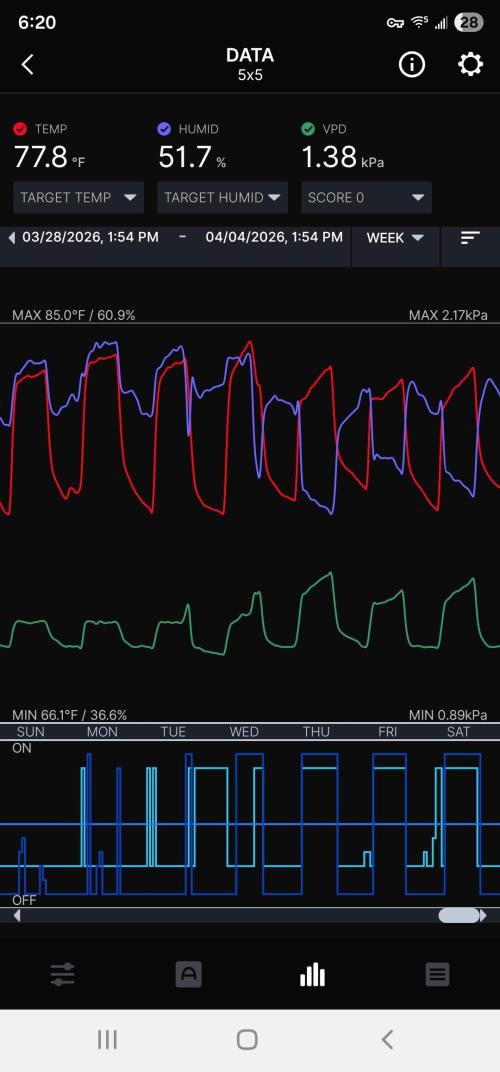Click the left arrow on the chart scrollbar
Image resolution: width=500 pixels, height=1072 pixels.
[16, 915]
